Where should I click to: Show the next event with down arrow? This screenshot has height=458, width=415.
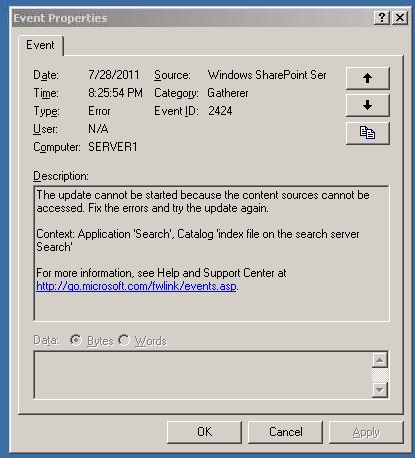click(368, 105)
